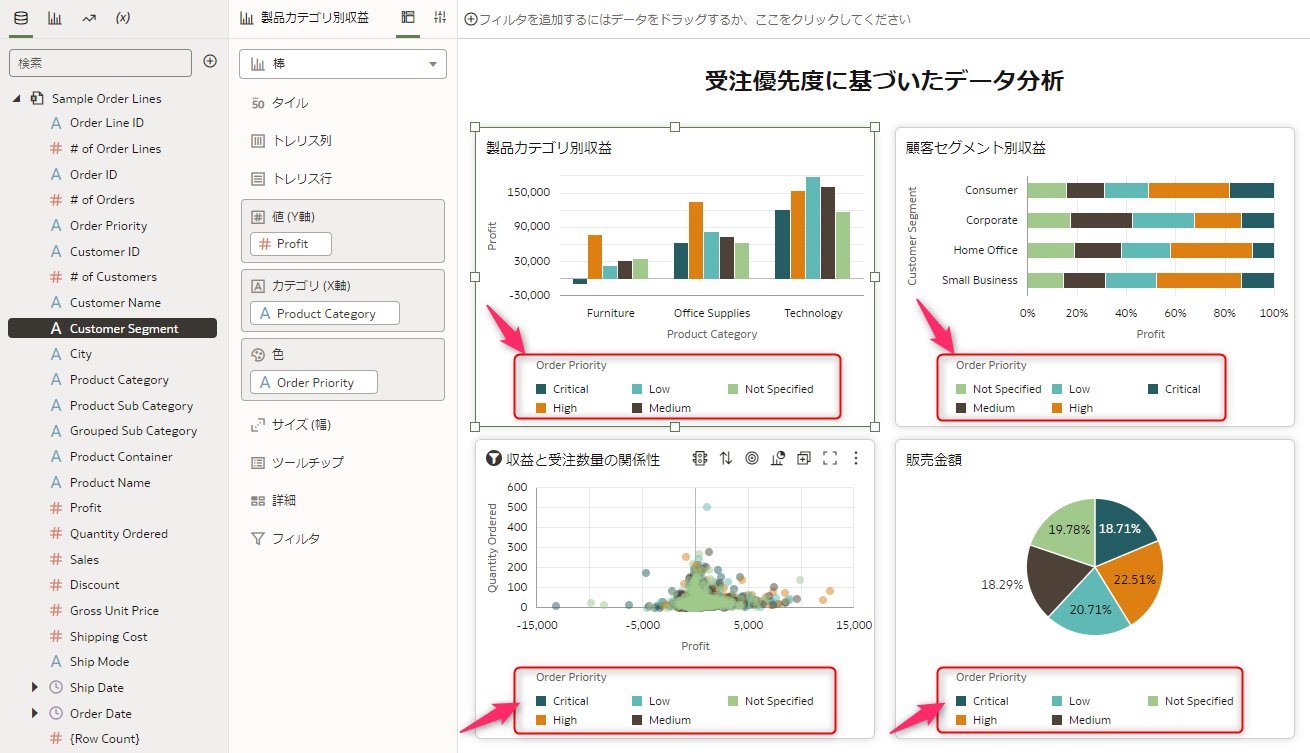Image resolution: width=1310 pixels, height=753 pixels.
Task: Click 販売金額 chart title
Action: point(934,460)
